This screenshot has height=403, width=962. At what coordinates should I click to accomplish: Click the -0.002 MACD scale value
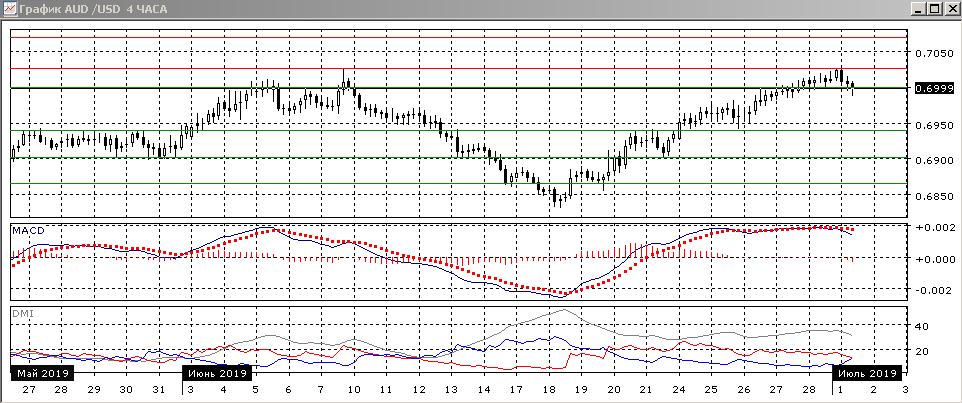pyautogui.click(x=933, y=290)
